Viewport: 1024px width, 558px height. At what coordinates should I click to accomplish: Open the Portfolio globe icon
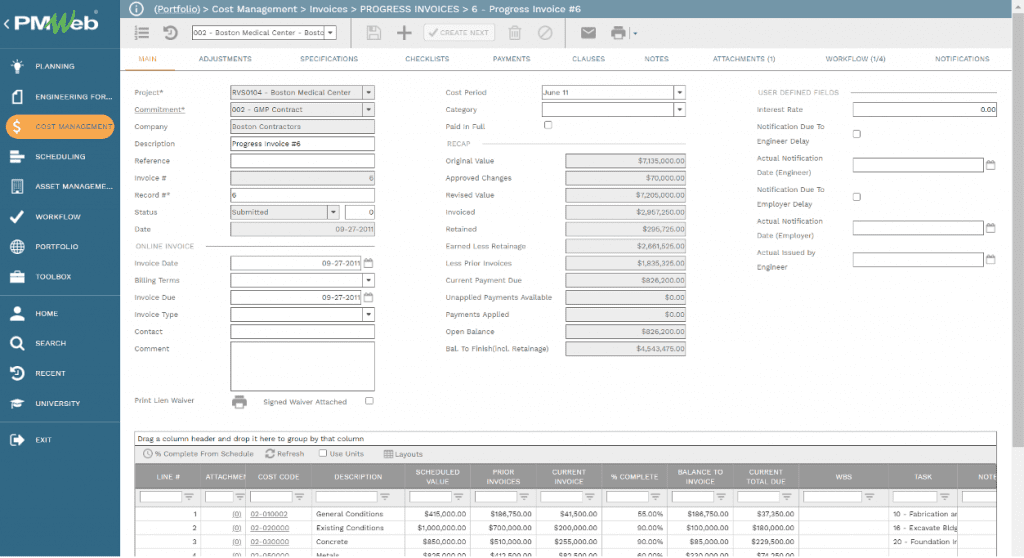pyautogui.click(x=17, y=246)
